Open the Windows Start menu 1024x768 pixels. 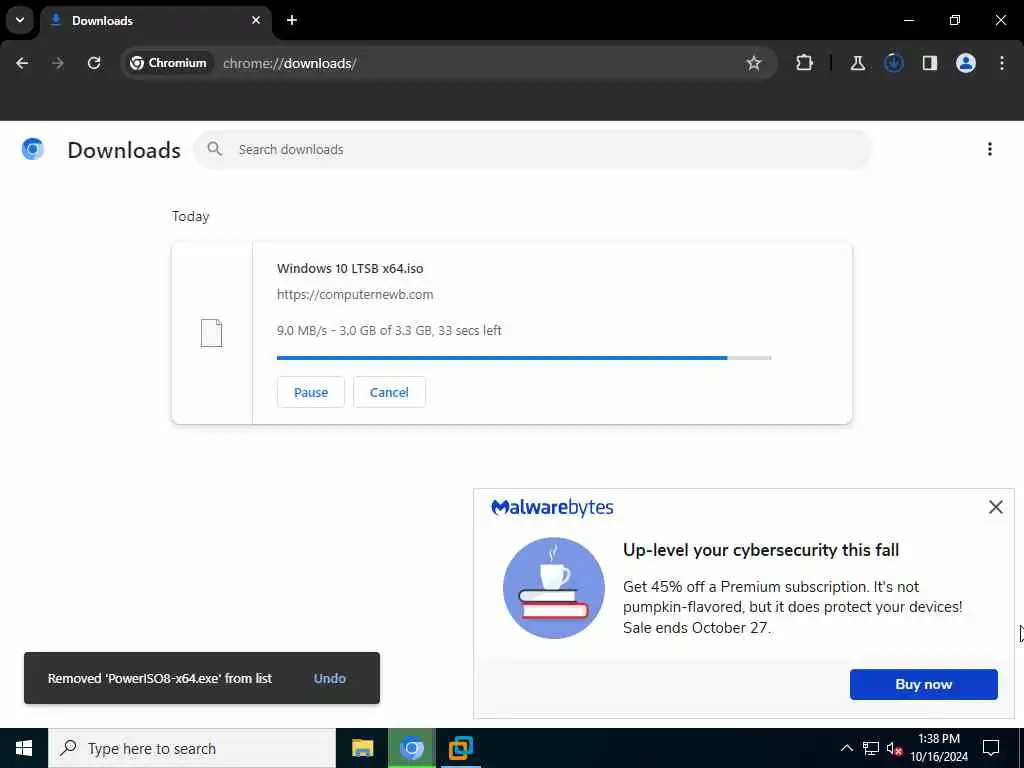coord(24,748)
